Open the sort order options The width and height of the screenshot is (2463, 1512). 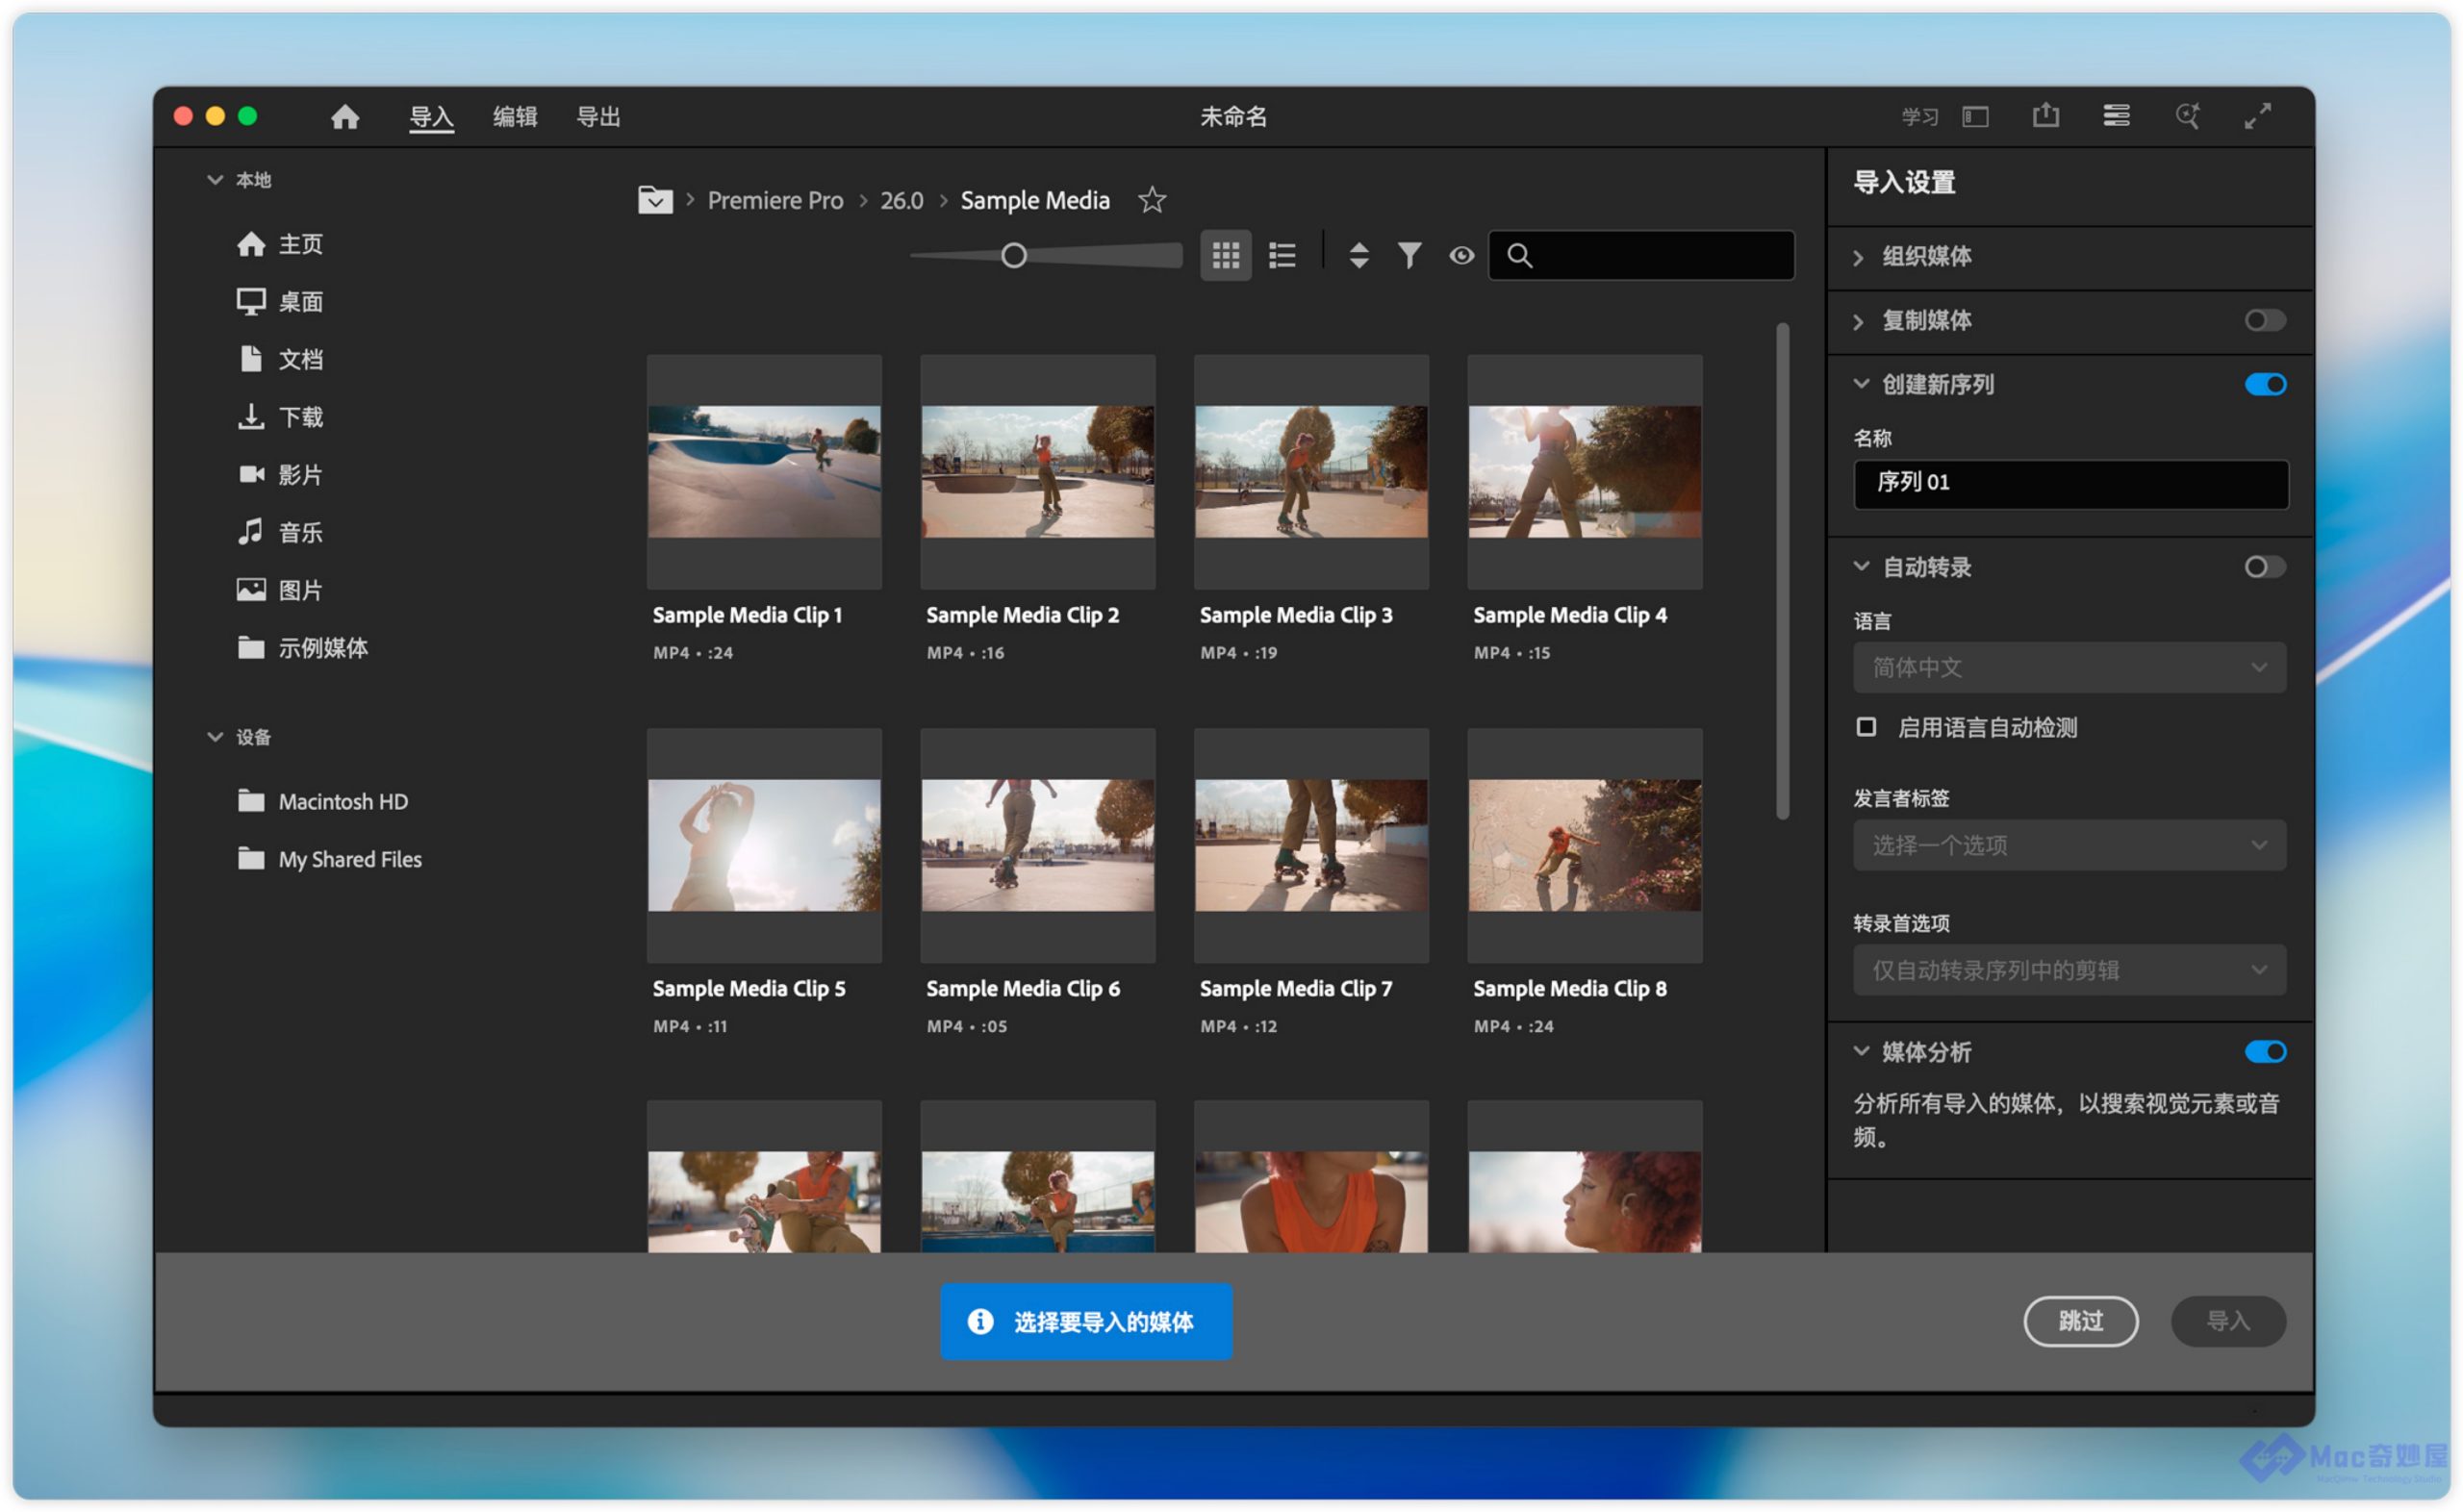click(x=1358, y=256)
